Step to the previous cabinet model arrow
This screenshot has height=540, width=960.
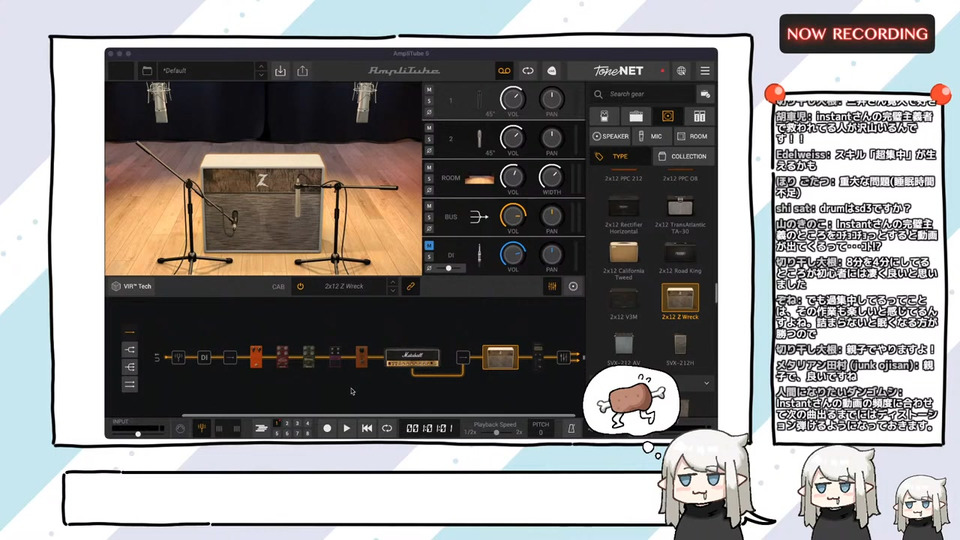(x=392, y=282)
